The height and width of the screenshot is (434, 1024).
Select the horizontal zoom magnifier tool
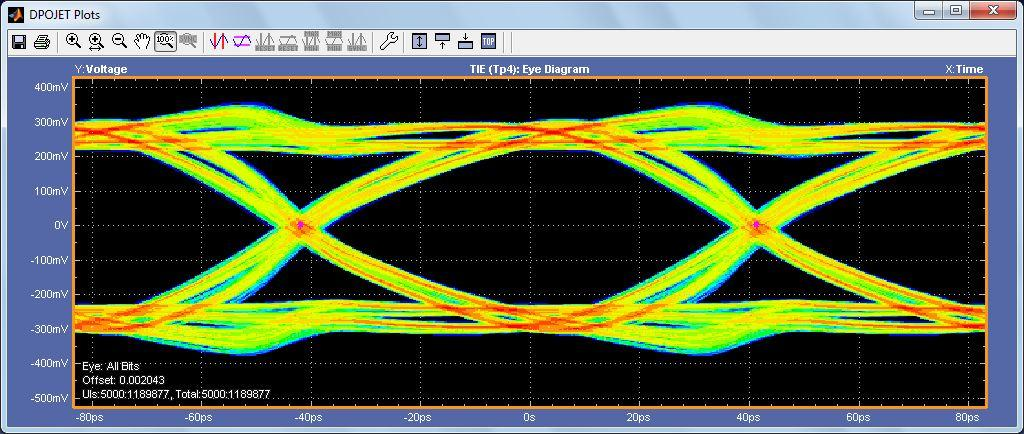click(x=96, y=42)
